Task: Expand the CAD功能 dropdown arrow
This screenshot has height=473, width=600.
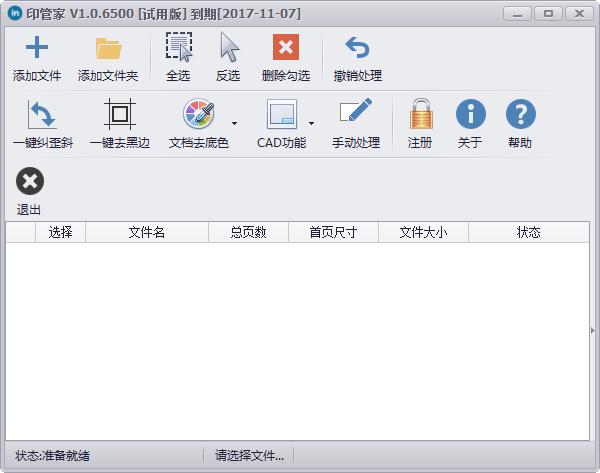Action: click(311, 123)
